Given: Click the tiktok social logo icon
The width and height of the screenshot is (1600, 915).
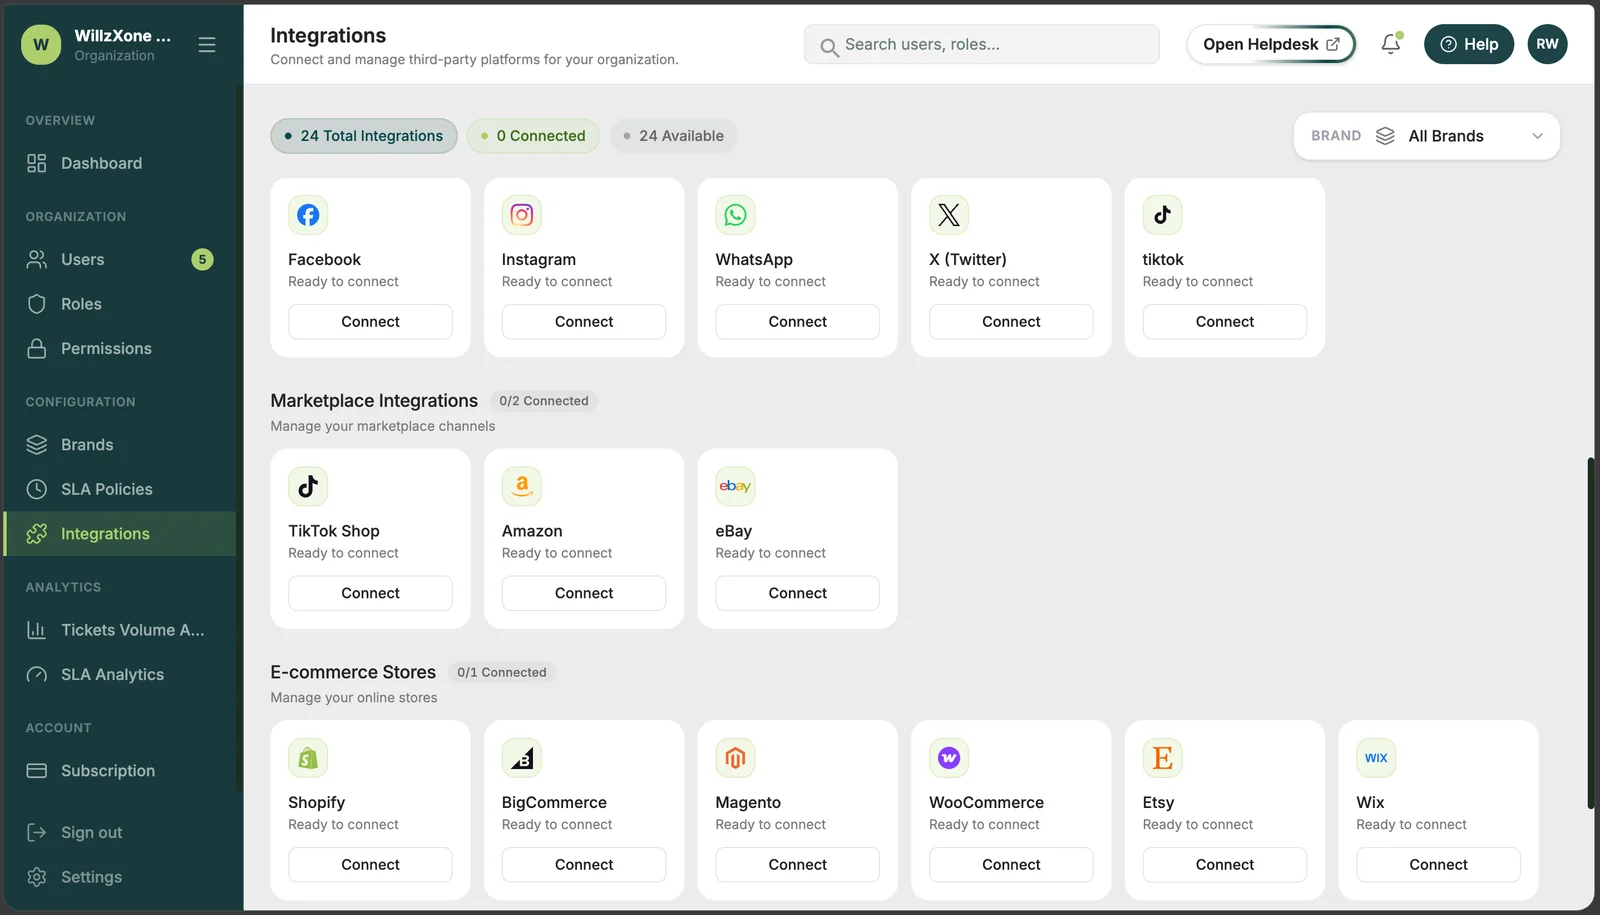Looking at the screenshot, I should (1162, 215).
